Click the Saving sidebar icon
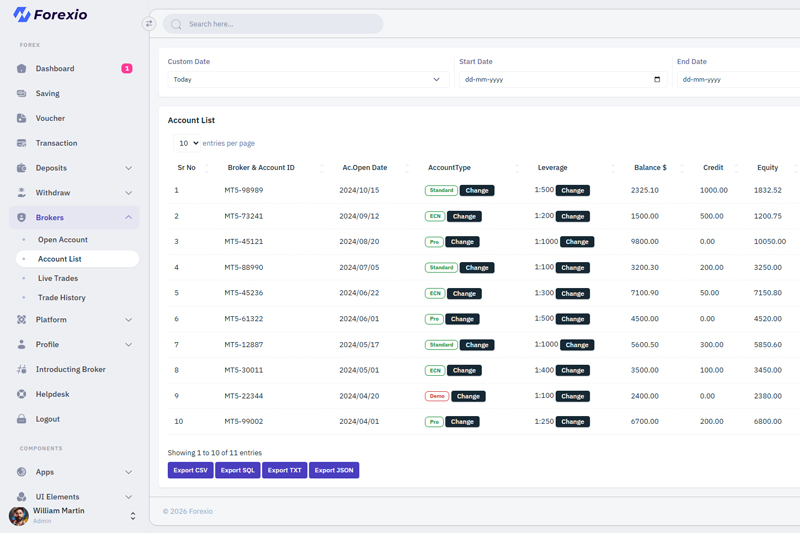The width and height of the screenshot is (800, 533). [x=21, y=94]
